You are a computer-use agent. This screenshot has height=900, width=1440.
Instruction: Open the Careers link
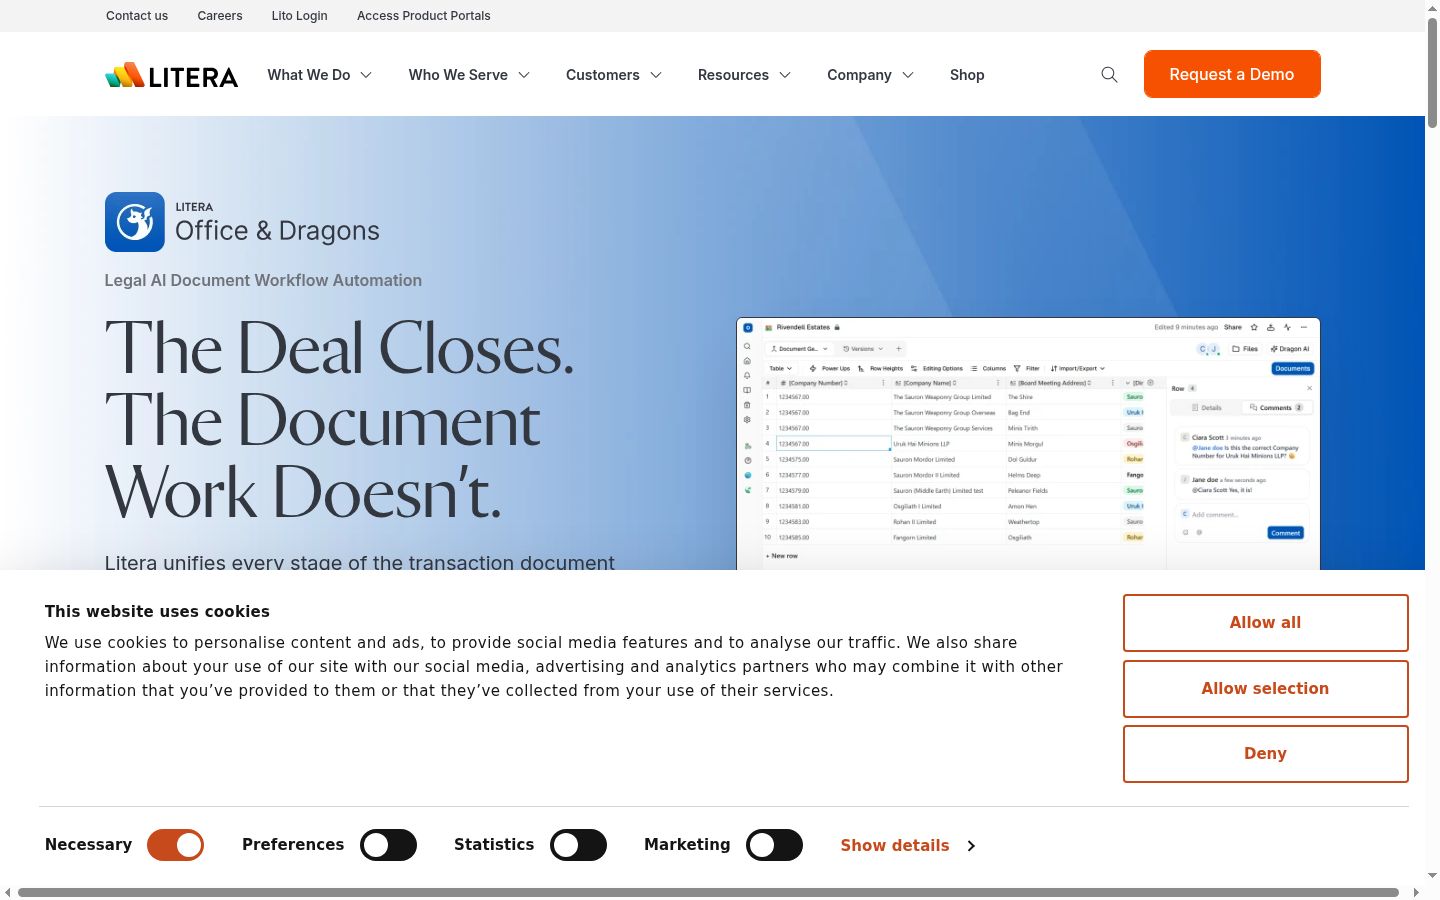(220, 16)
